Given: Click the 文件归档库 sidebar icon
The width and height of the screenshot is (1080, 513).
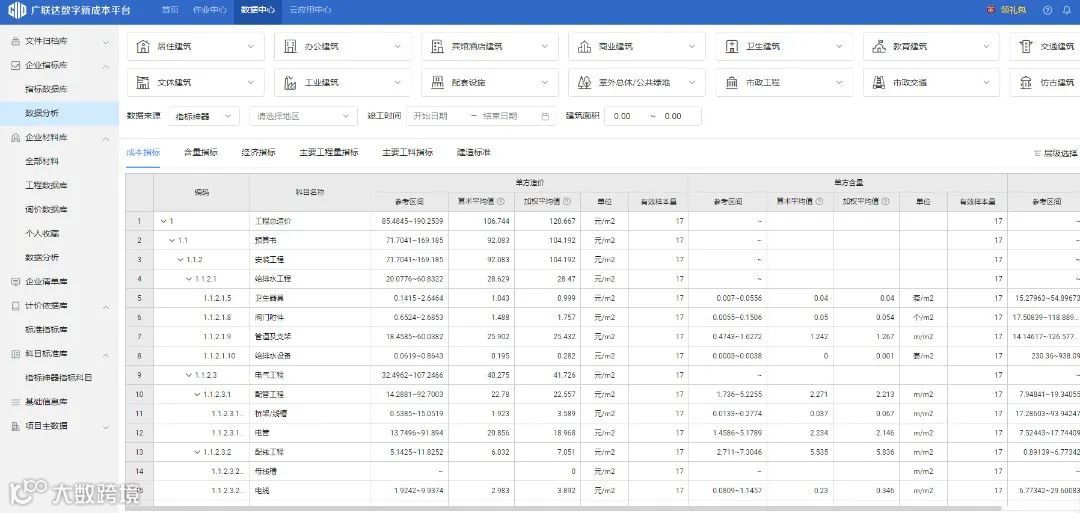Looking at the screenshot, I should [x=15, y=41].
